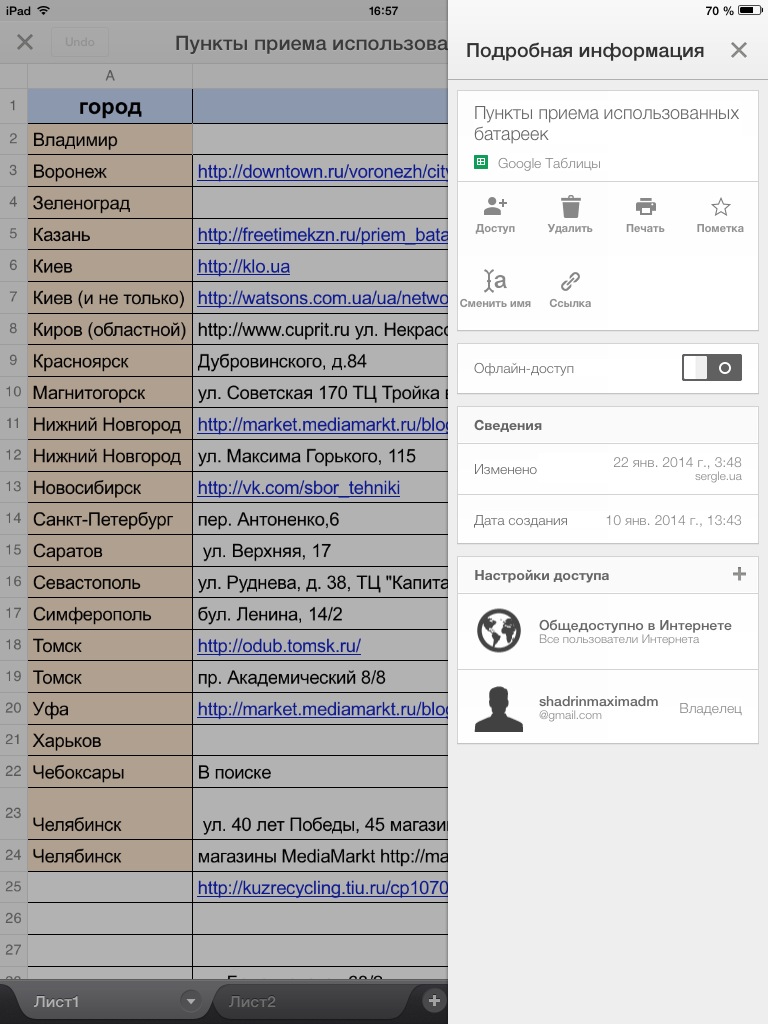
Task: Tap the Печать printer icon
Action: [x=645, y=208]
